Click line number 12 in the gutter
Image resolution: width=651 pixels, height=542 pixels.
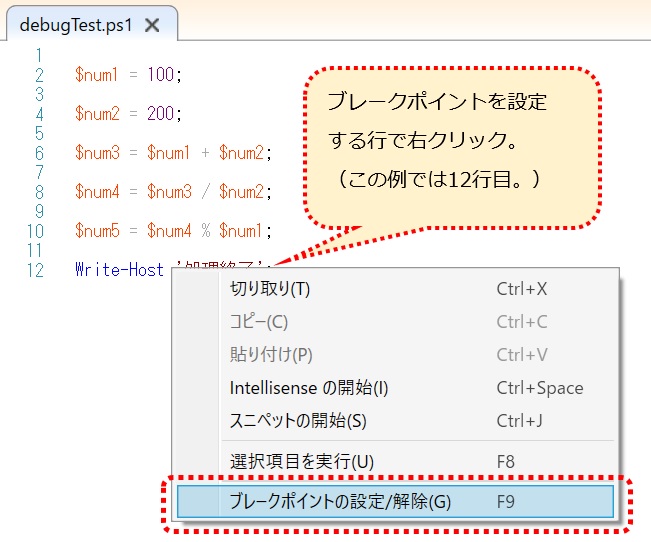coord(36,270)
